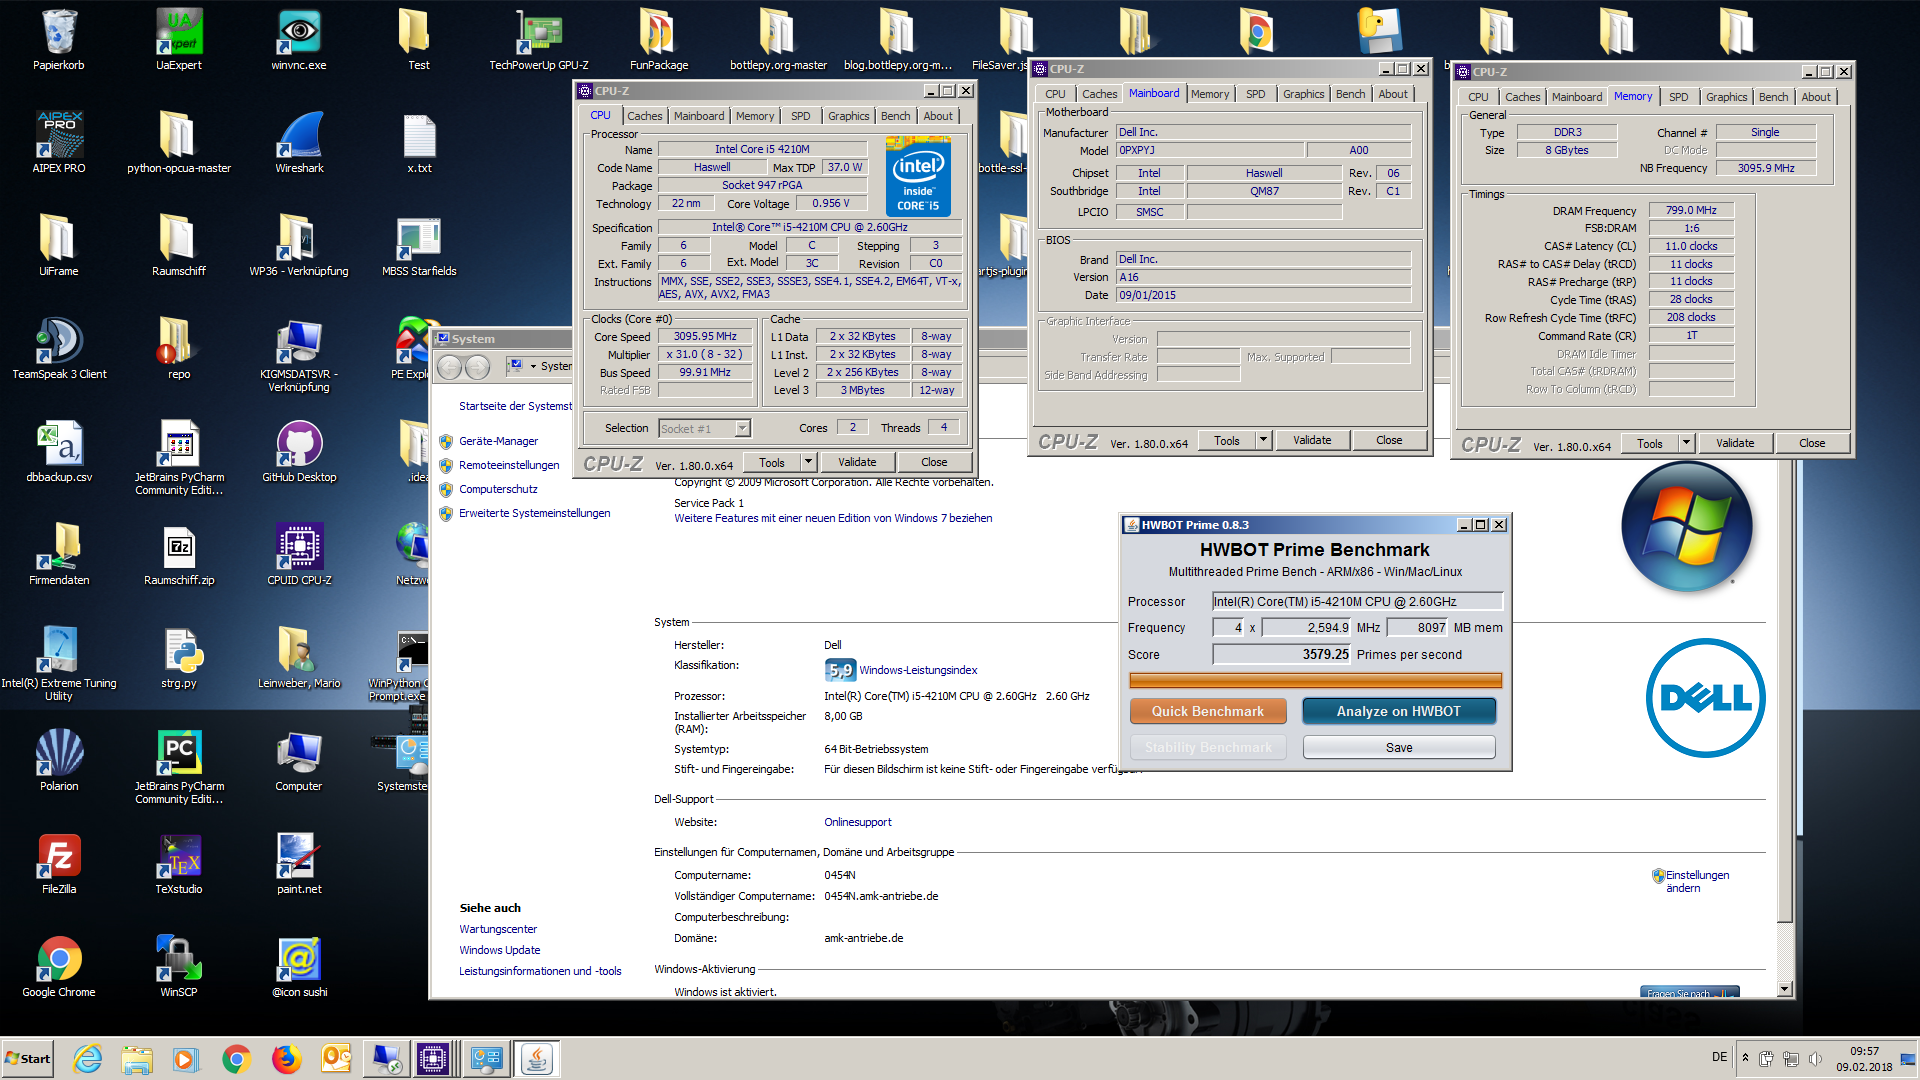Open Erweiterte Systemeinstellungen link
Viewport: 1920px width, 1080px height.
click(534, 513)
